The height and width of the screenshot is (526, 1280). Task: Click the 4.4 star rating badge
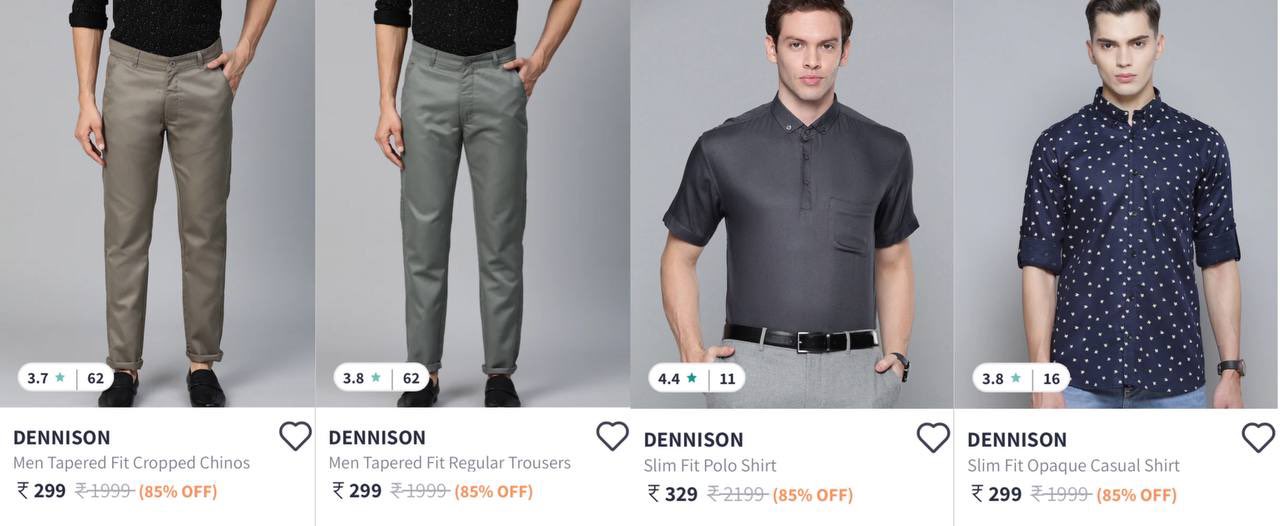[x=697, y=379]
